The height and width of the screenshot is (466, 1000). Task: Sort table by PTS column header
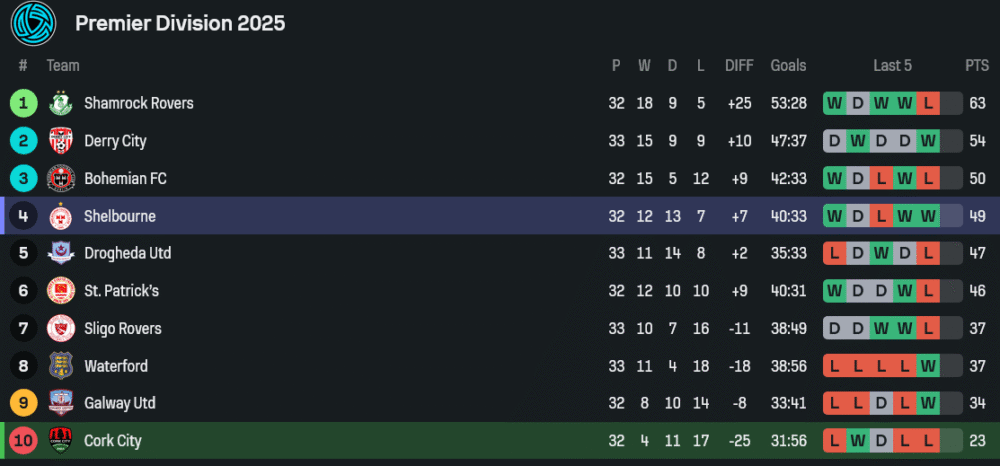coord(976,66)
